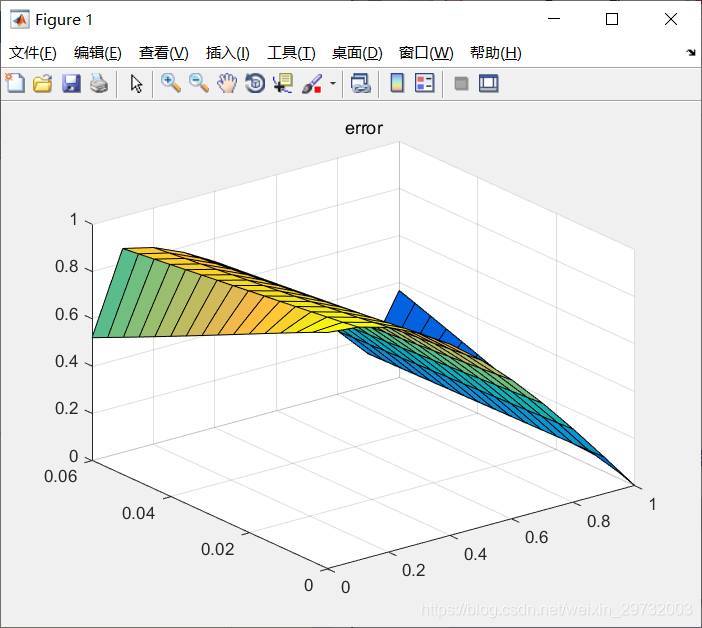Minimize the Figure 1 window
This screenshot has width=702, height=628.
[x=554, y=19]
